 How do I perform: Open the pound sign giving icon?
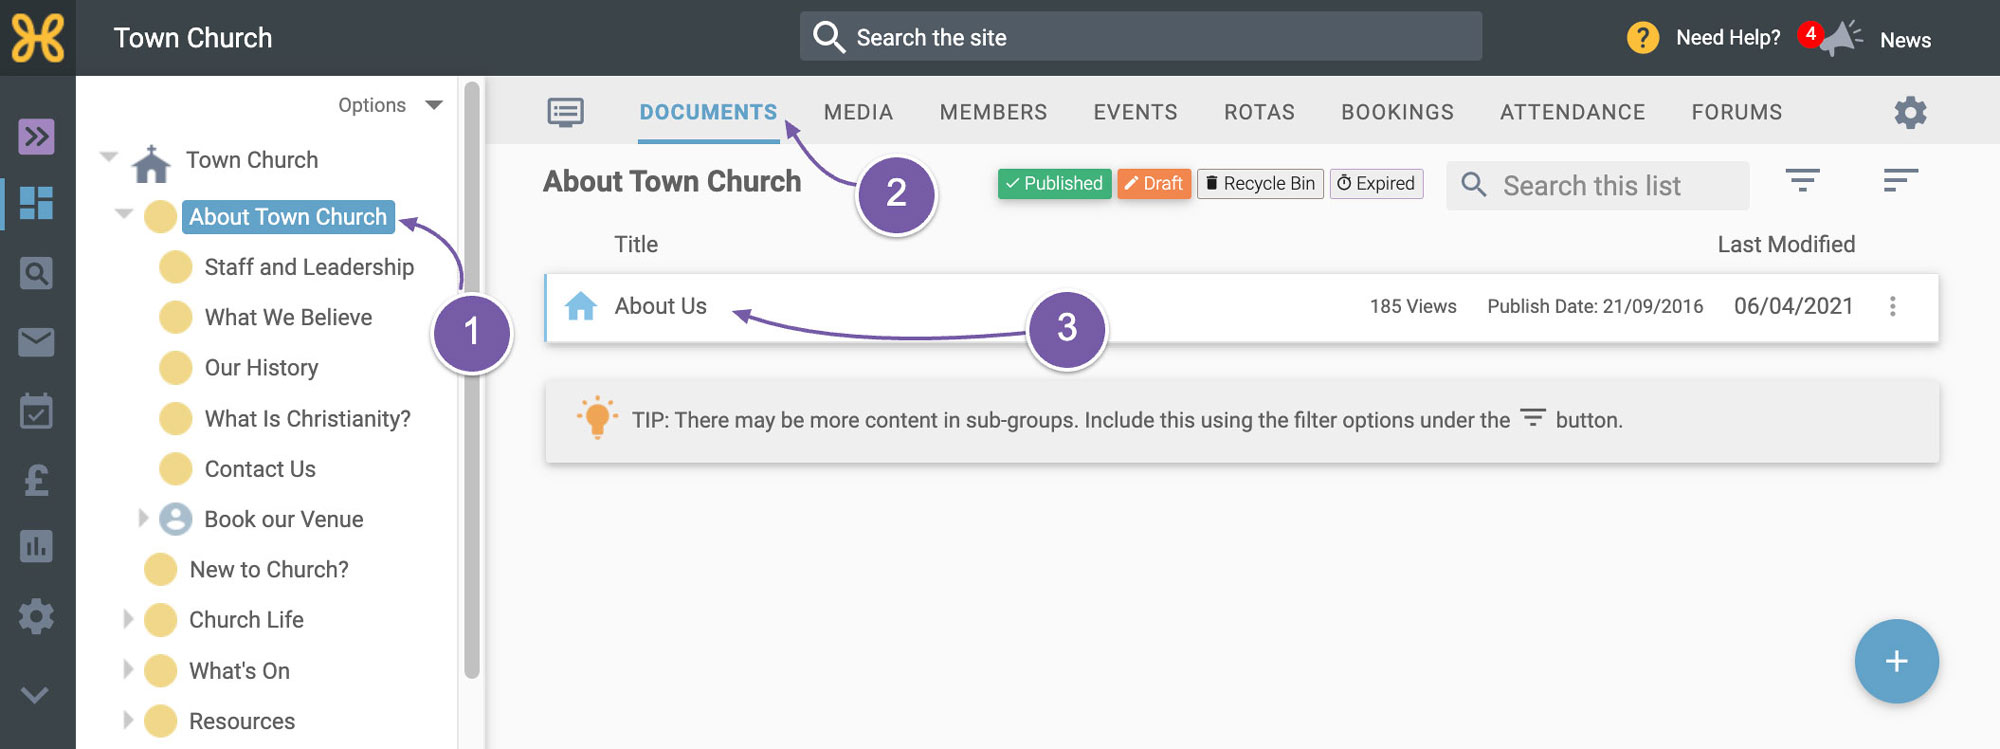[x=36, y=480]
